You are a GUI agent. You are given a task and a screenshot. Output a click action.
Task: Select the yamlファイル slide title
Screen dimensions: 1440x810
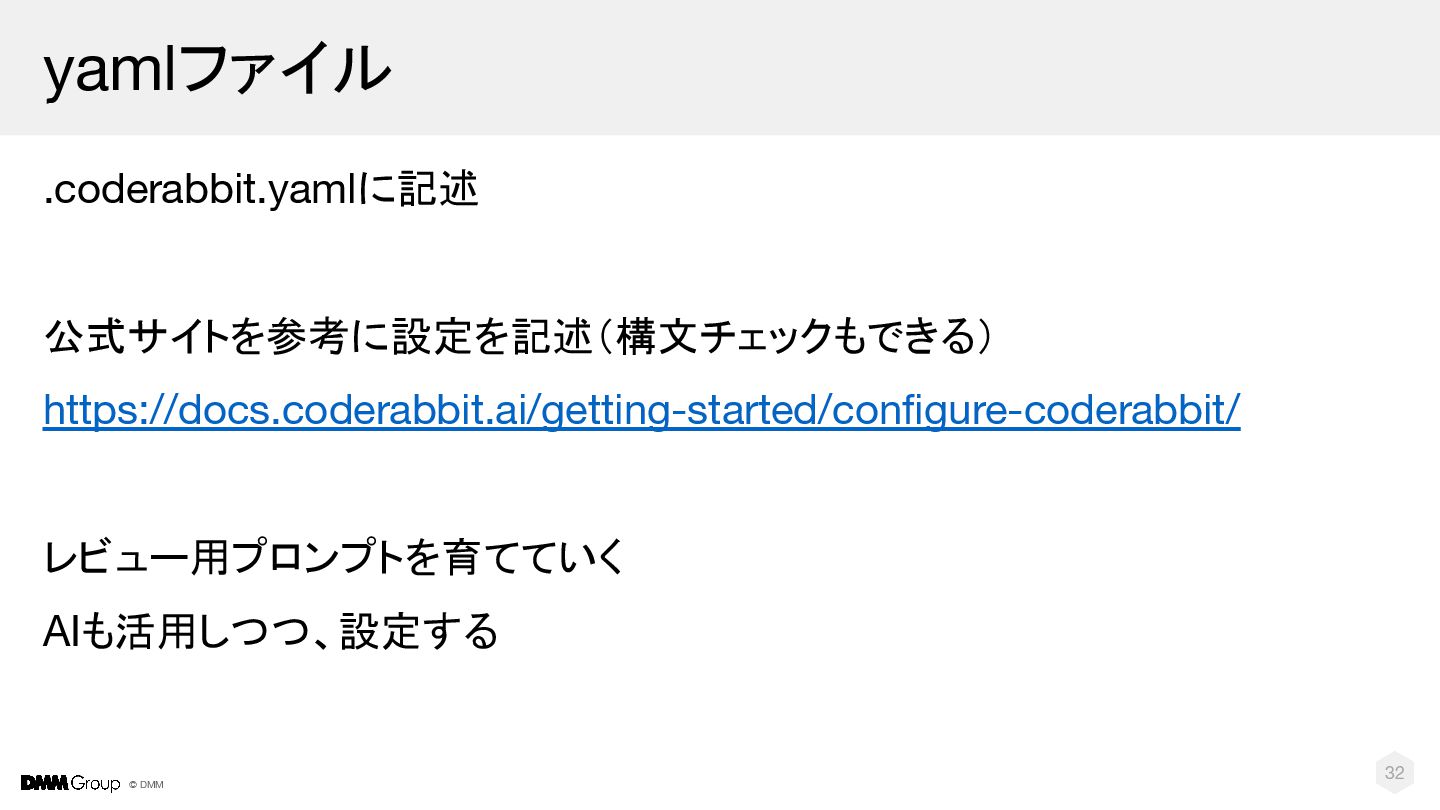(216, 68)
